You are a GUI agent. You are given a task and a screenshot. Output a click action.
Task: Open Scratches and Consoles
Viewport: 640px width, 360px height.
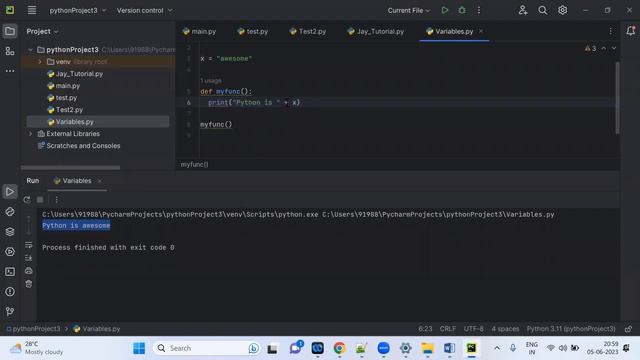[83, 146]
